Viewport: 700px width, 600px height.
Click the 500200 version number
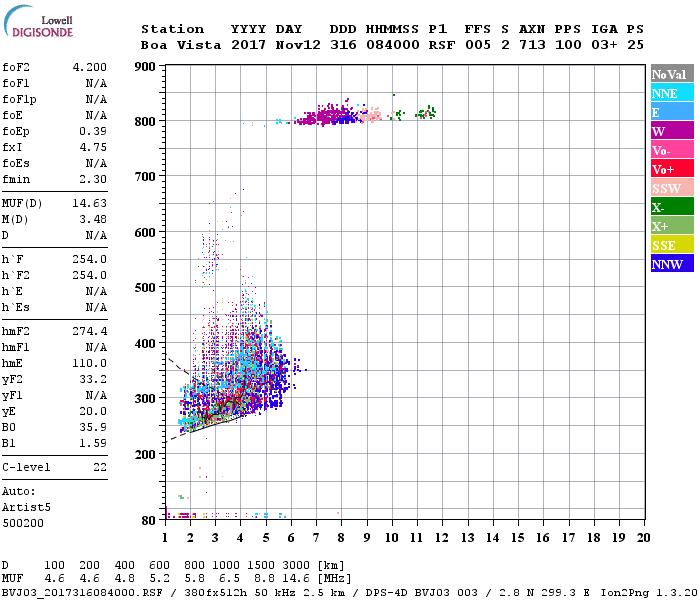click(x=23, y=523)
